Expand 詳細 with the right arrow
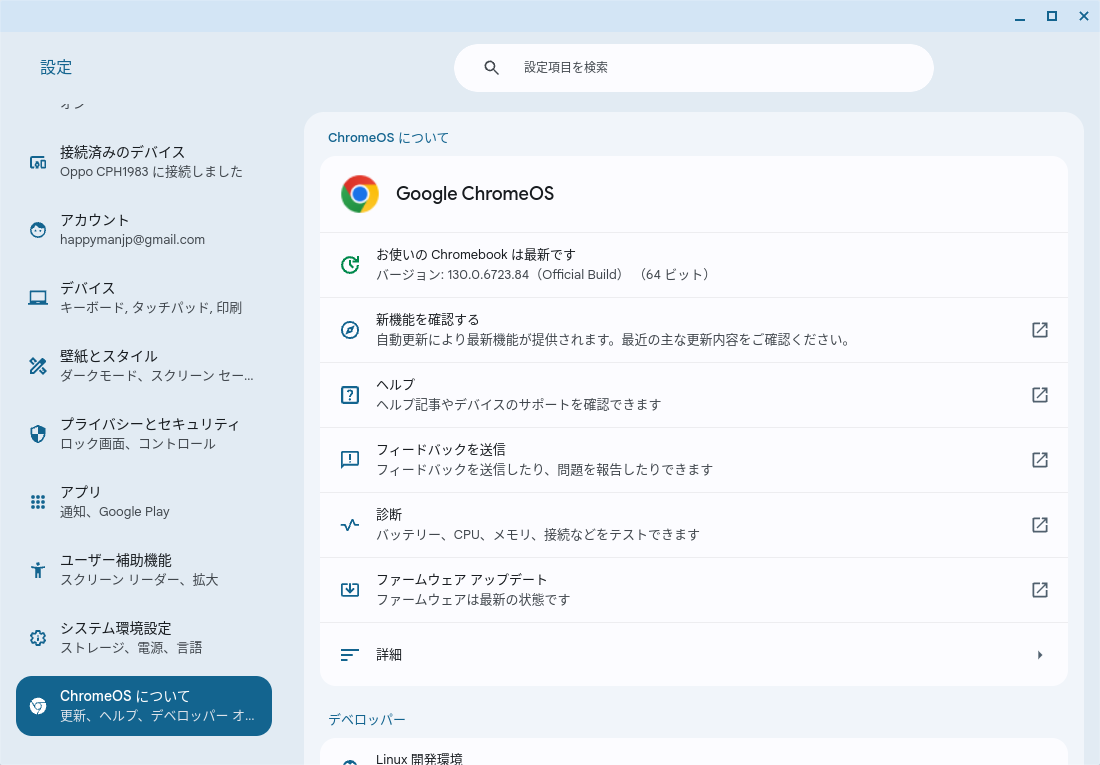 point(1040,655)
